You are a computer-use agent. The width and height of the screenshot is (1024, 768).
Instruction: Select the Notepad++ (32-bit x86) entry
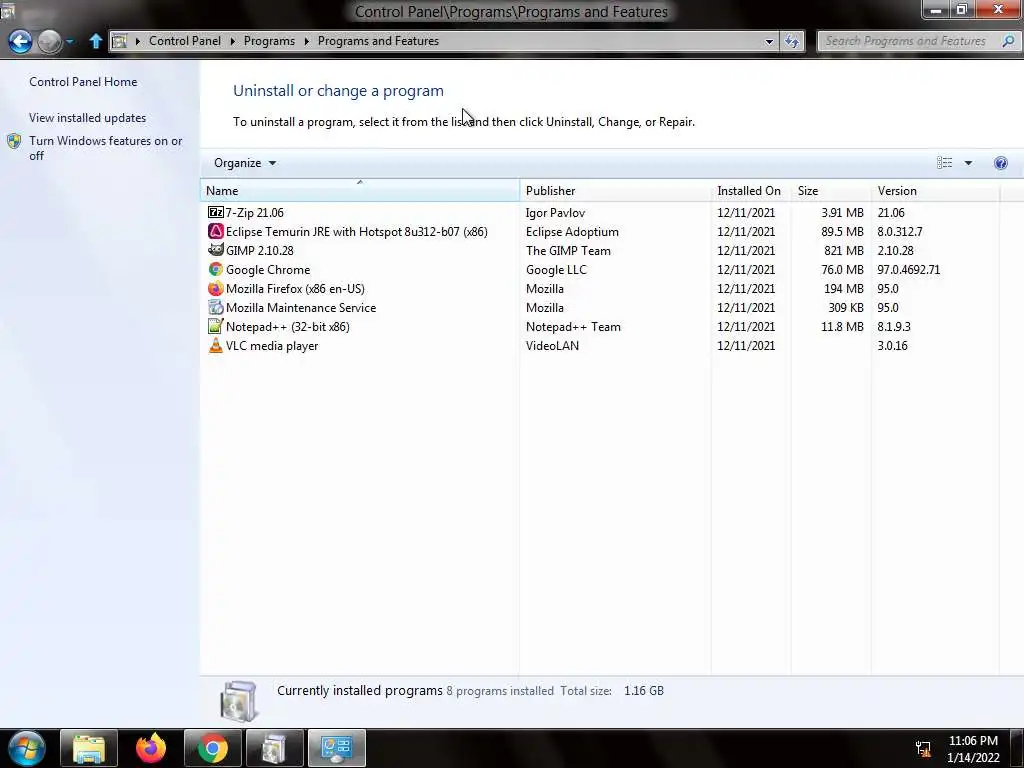click(287, 326)
